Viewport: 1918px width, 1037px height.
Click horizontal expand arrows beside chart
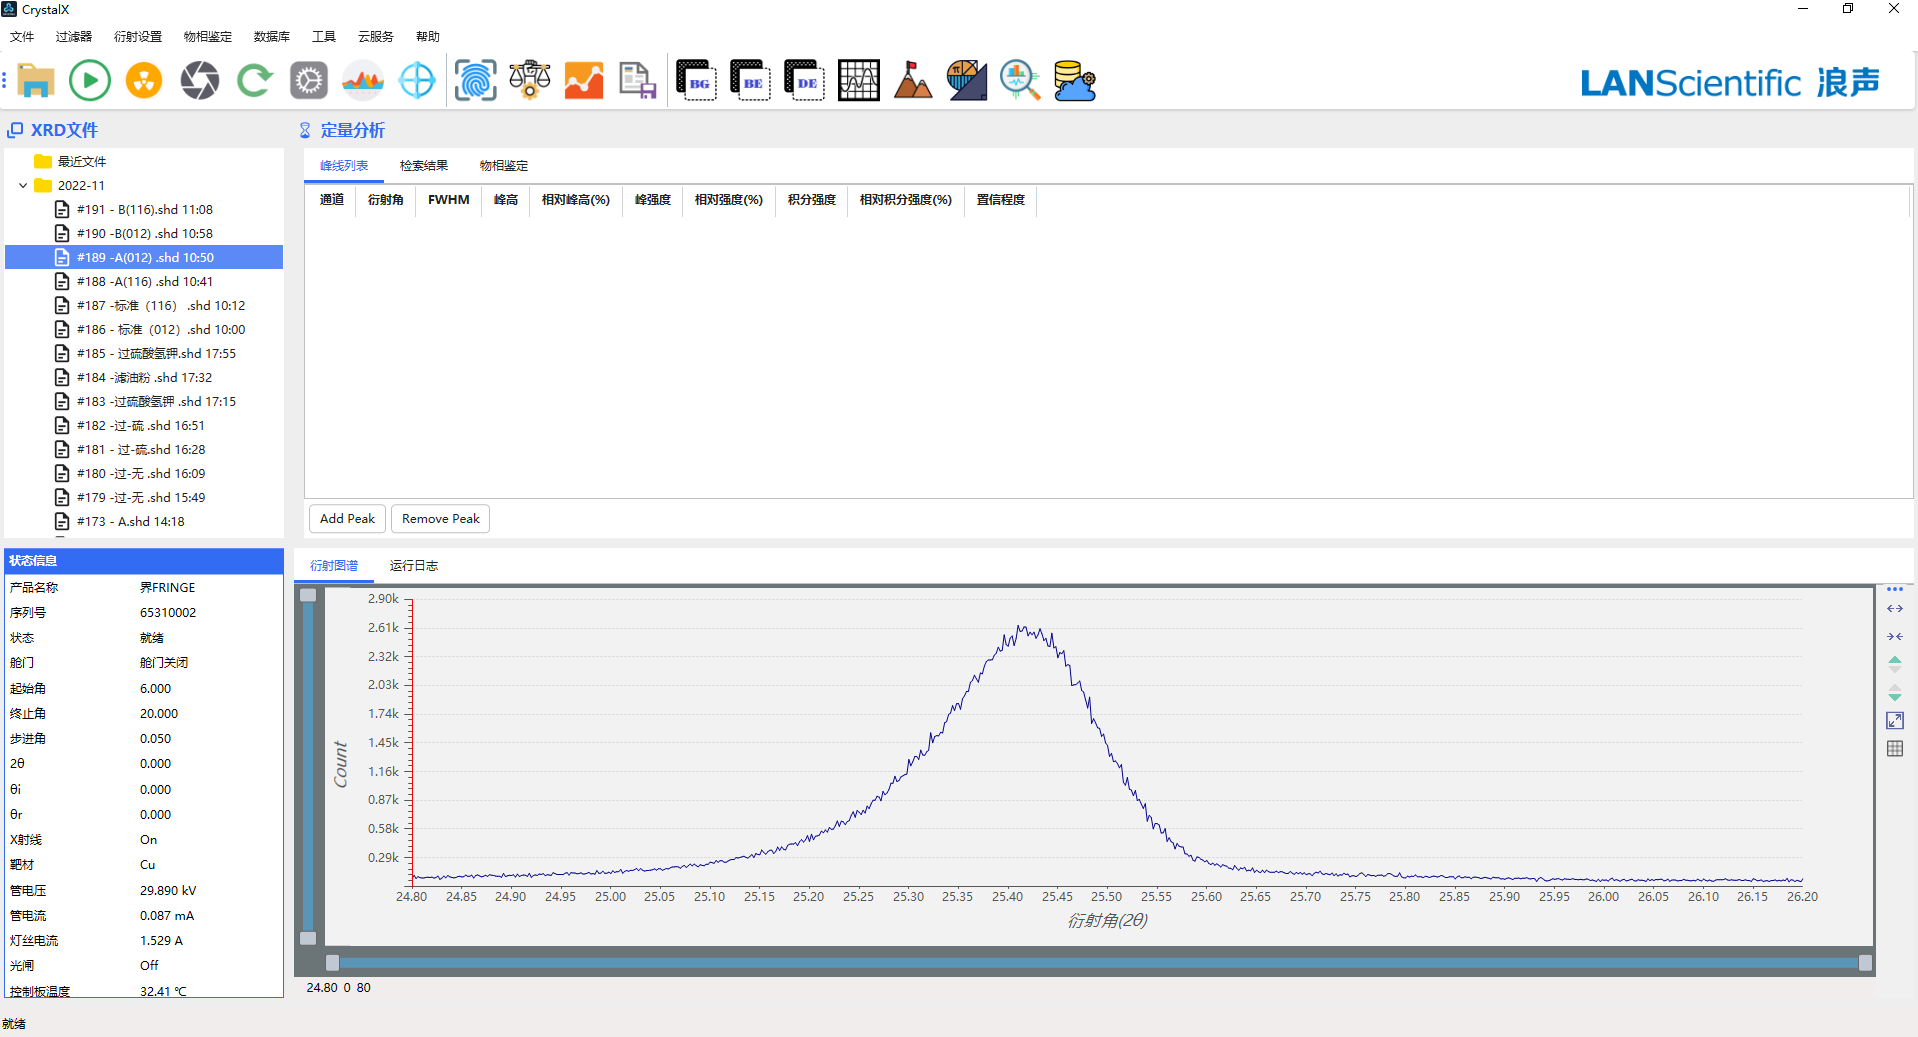tap(1895, 609)
